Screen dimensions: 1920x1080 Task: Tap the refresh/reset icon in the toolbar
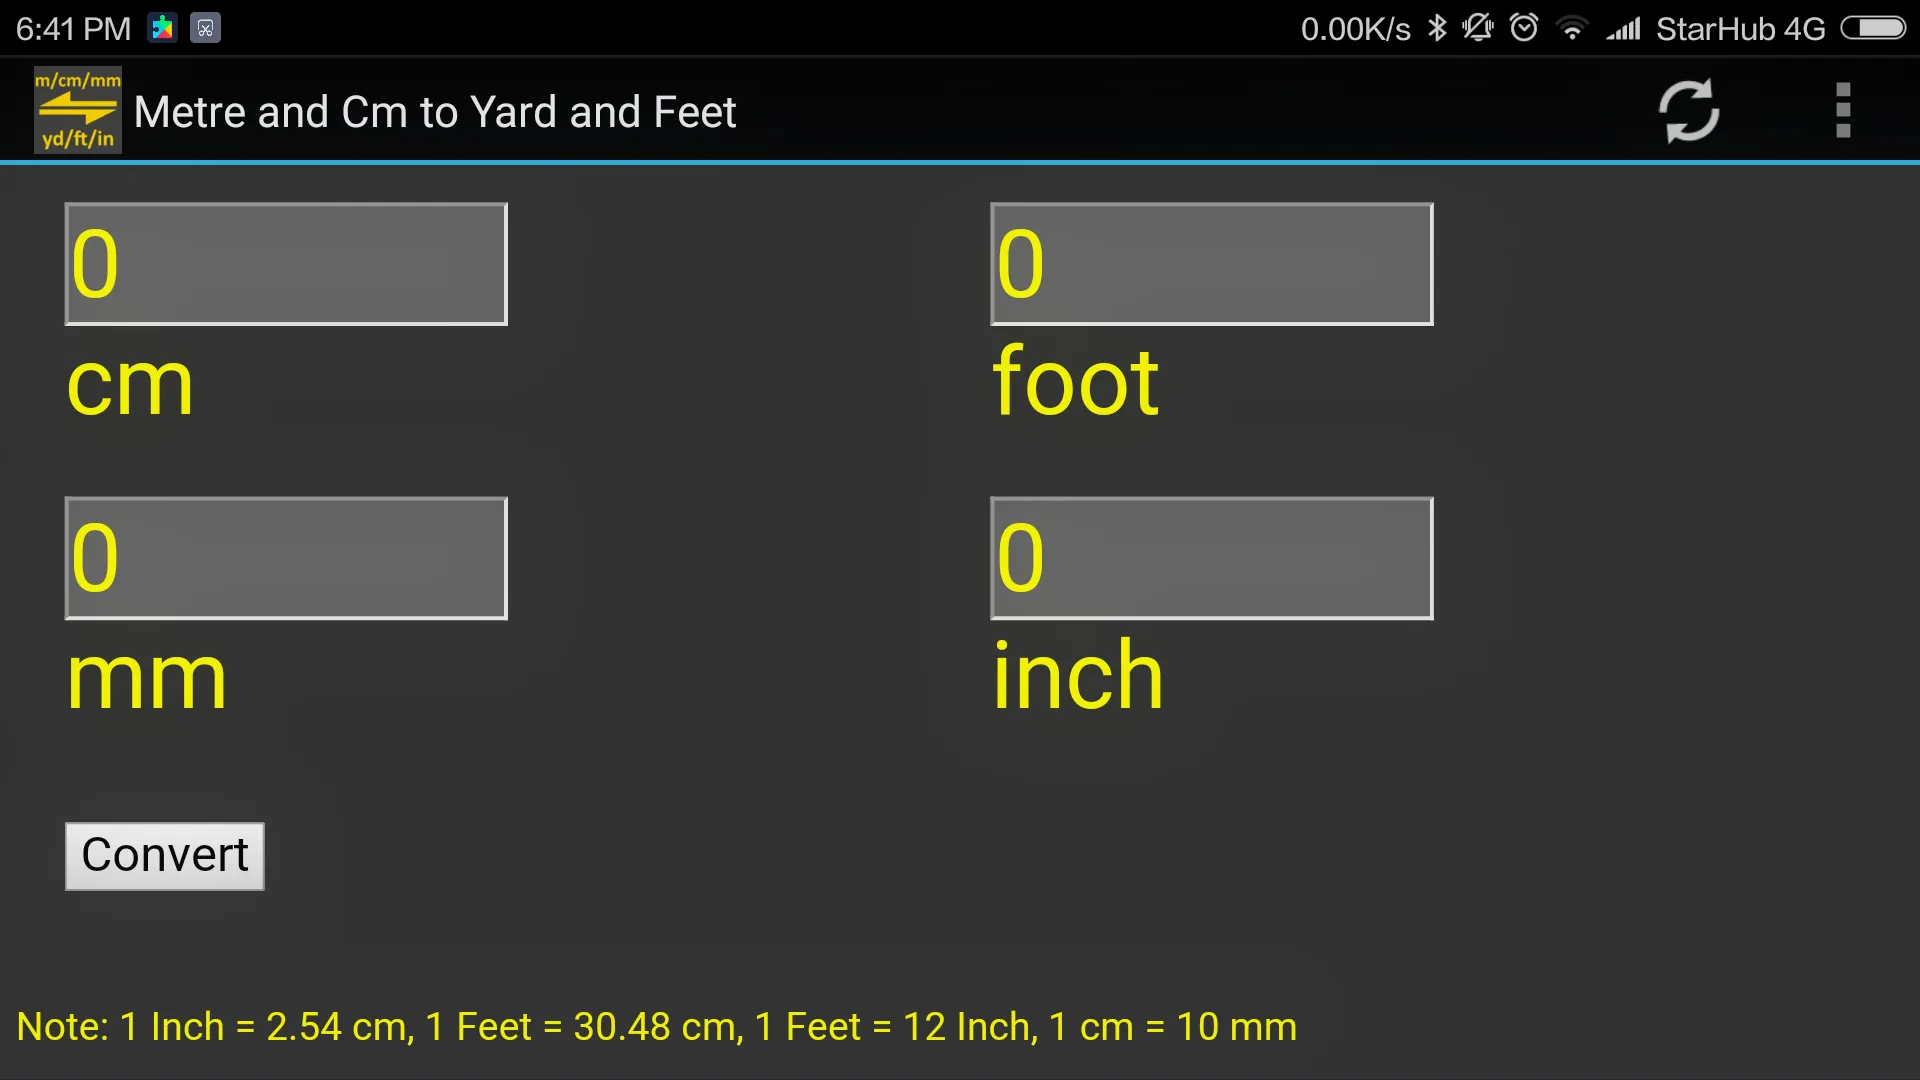1690,110
